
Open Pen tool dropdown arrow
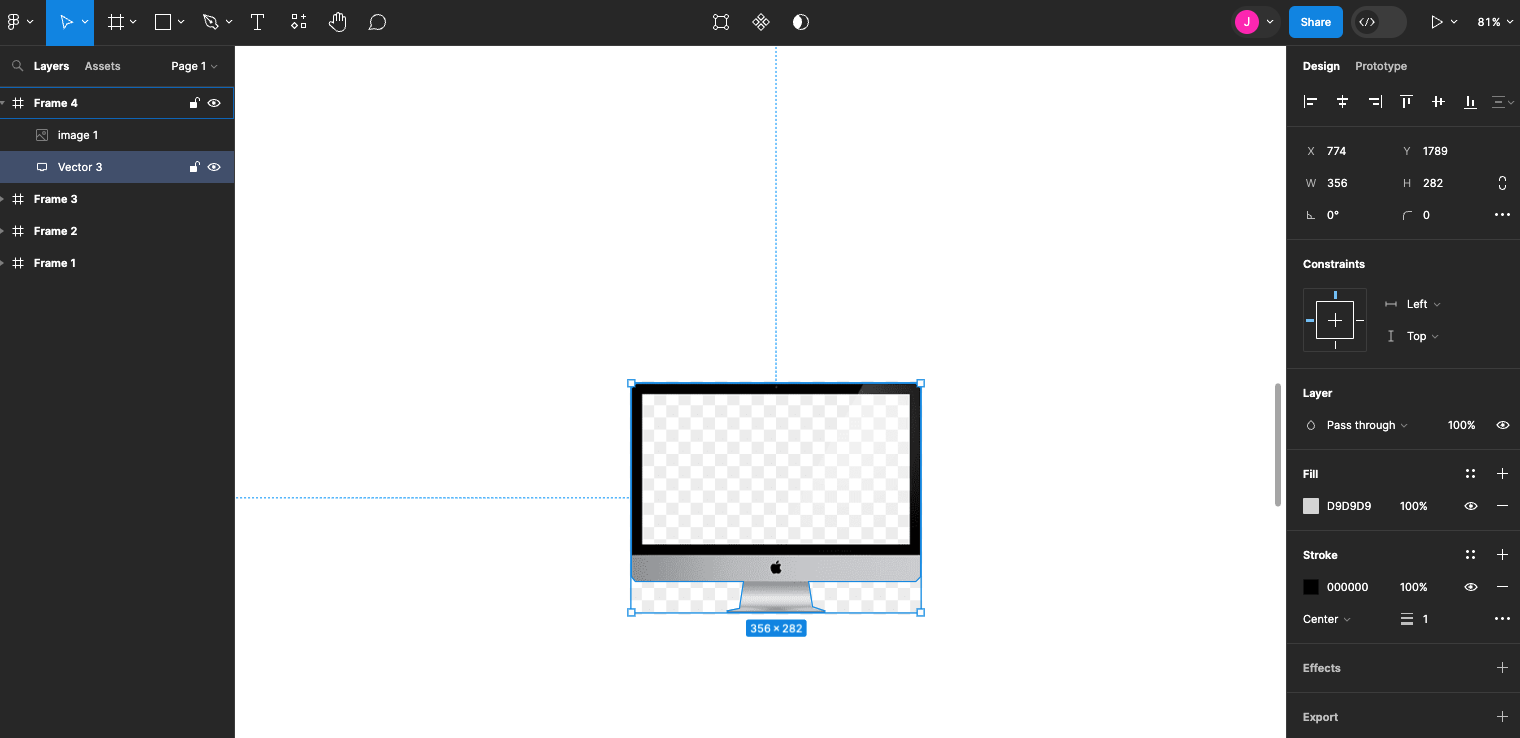[x=229, y=22]
